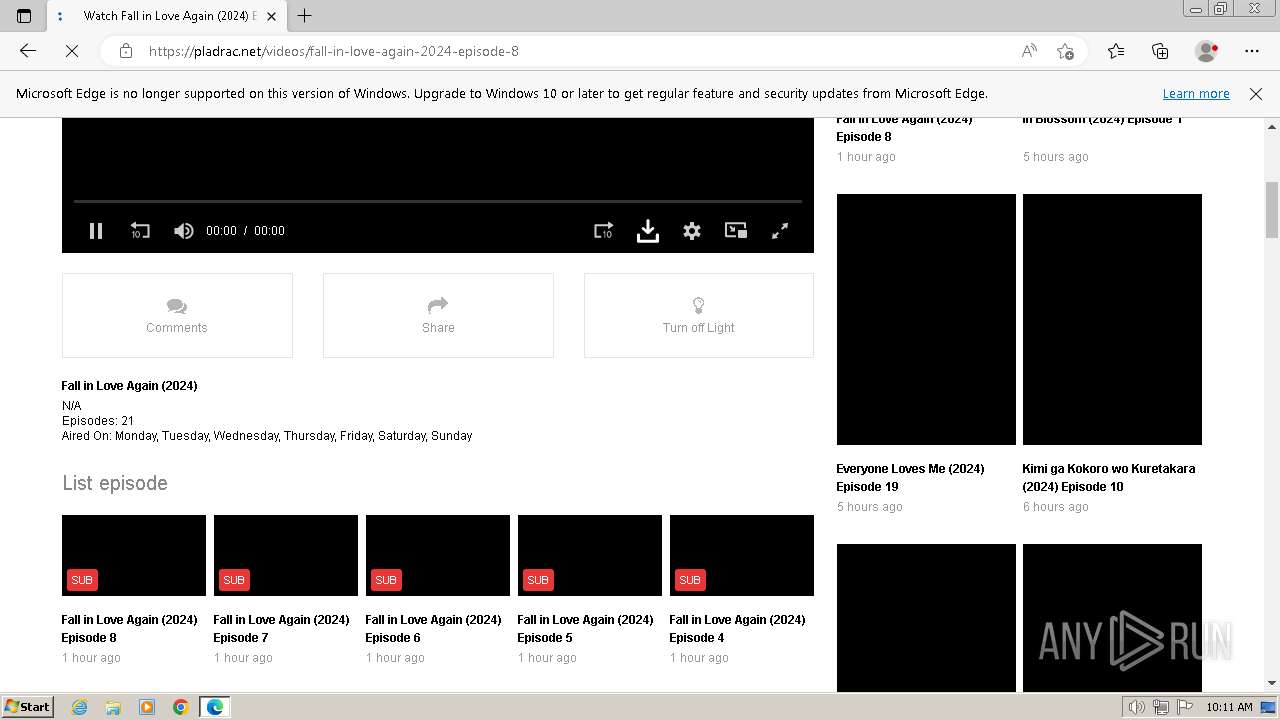Open the Comments section
This screenshot has height=720, width=1280.
[177, 315]
